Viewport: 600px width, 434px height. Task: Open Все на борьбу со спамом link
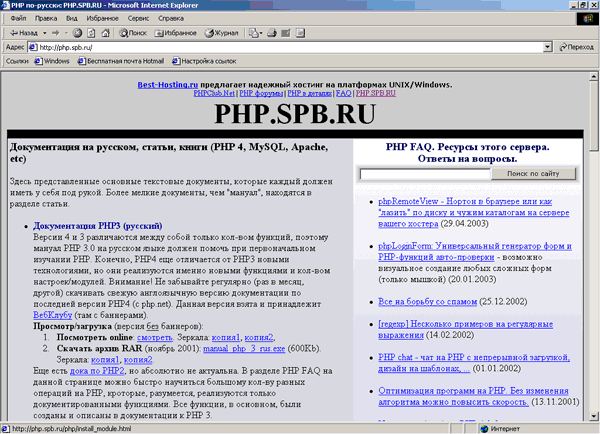427,302
